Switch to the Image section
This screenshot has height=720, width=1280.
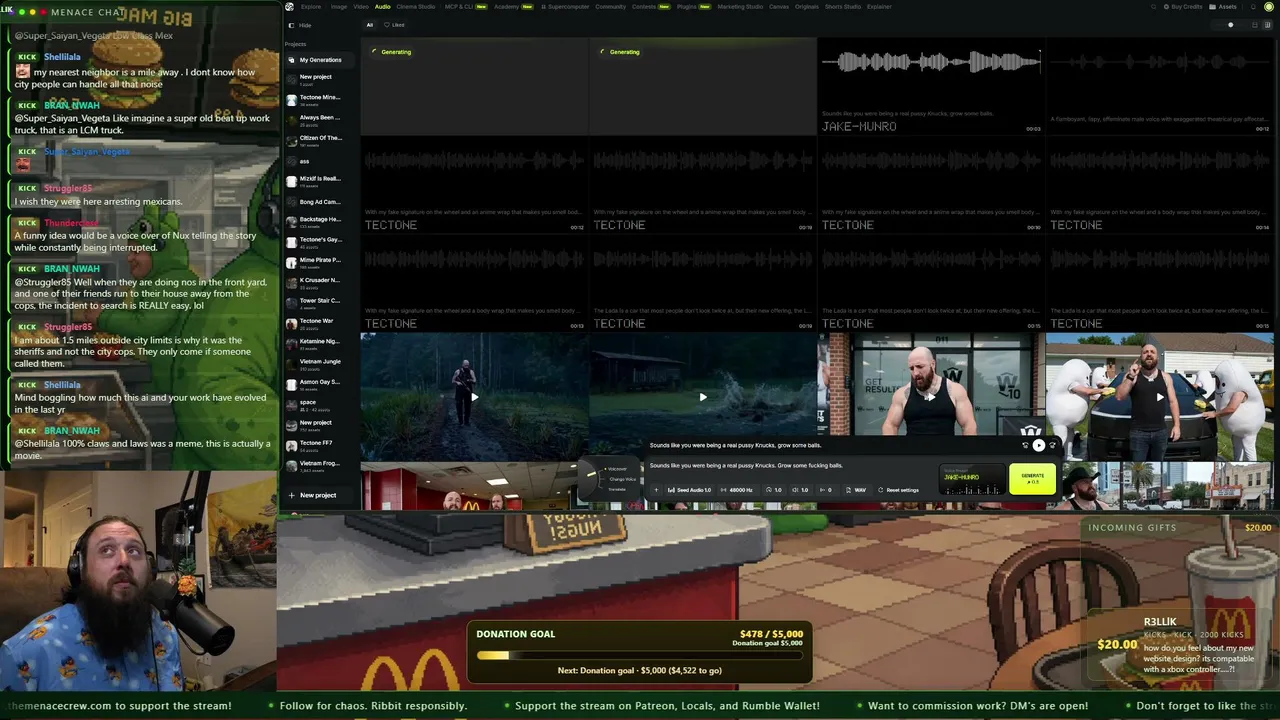[339, 7]
